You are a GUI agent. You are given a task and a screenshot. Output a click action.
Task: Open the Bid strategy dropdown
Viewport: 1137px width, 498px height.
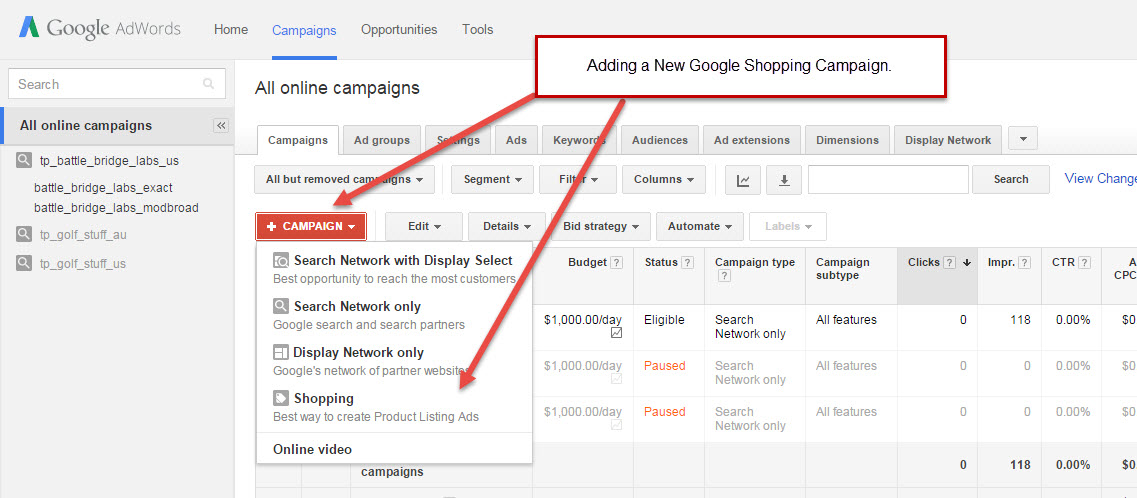601,226
